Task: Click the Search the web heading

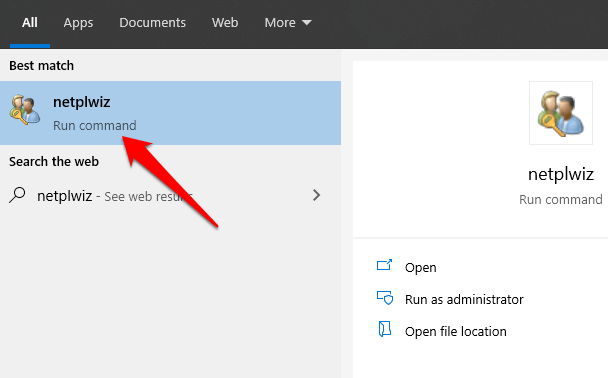Action: [54, 161]
